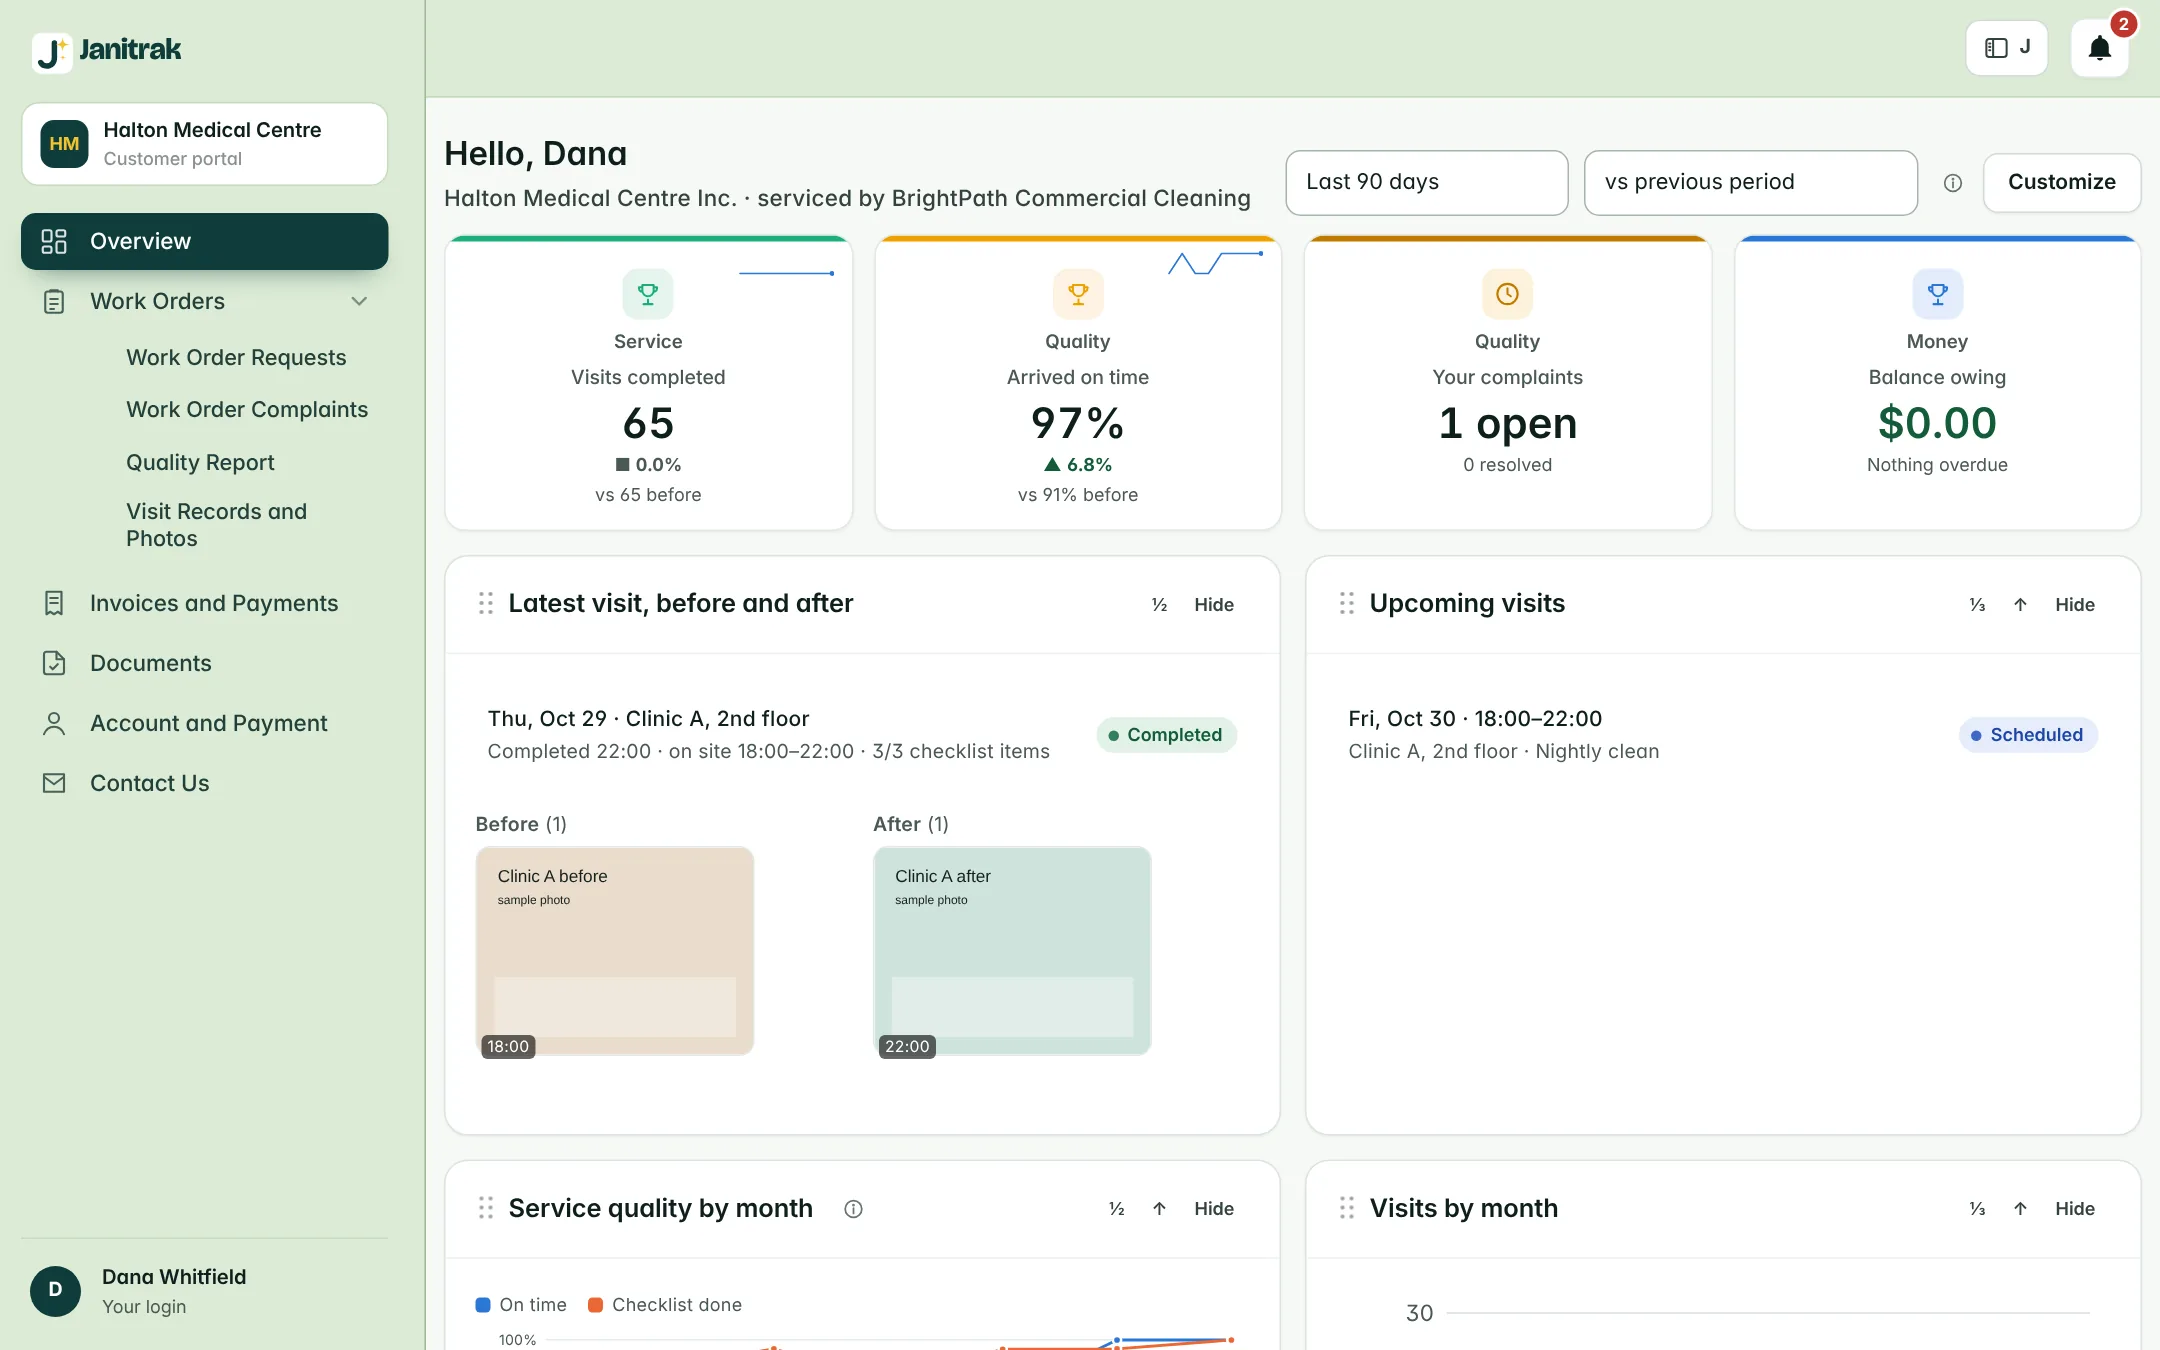2160x1350 pixels.
Task: Grab the drag handle on Latest visit card
Action: click(x=486, y=604)
